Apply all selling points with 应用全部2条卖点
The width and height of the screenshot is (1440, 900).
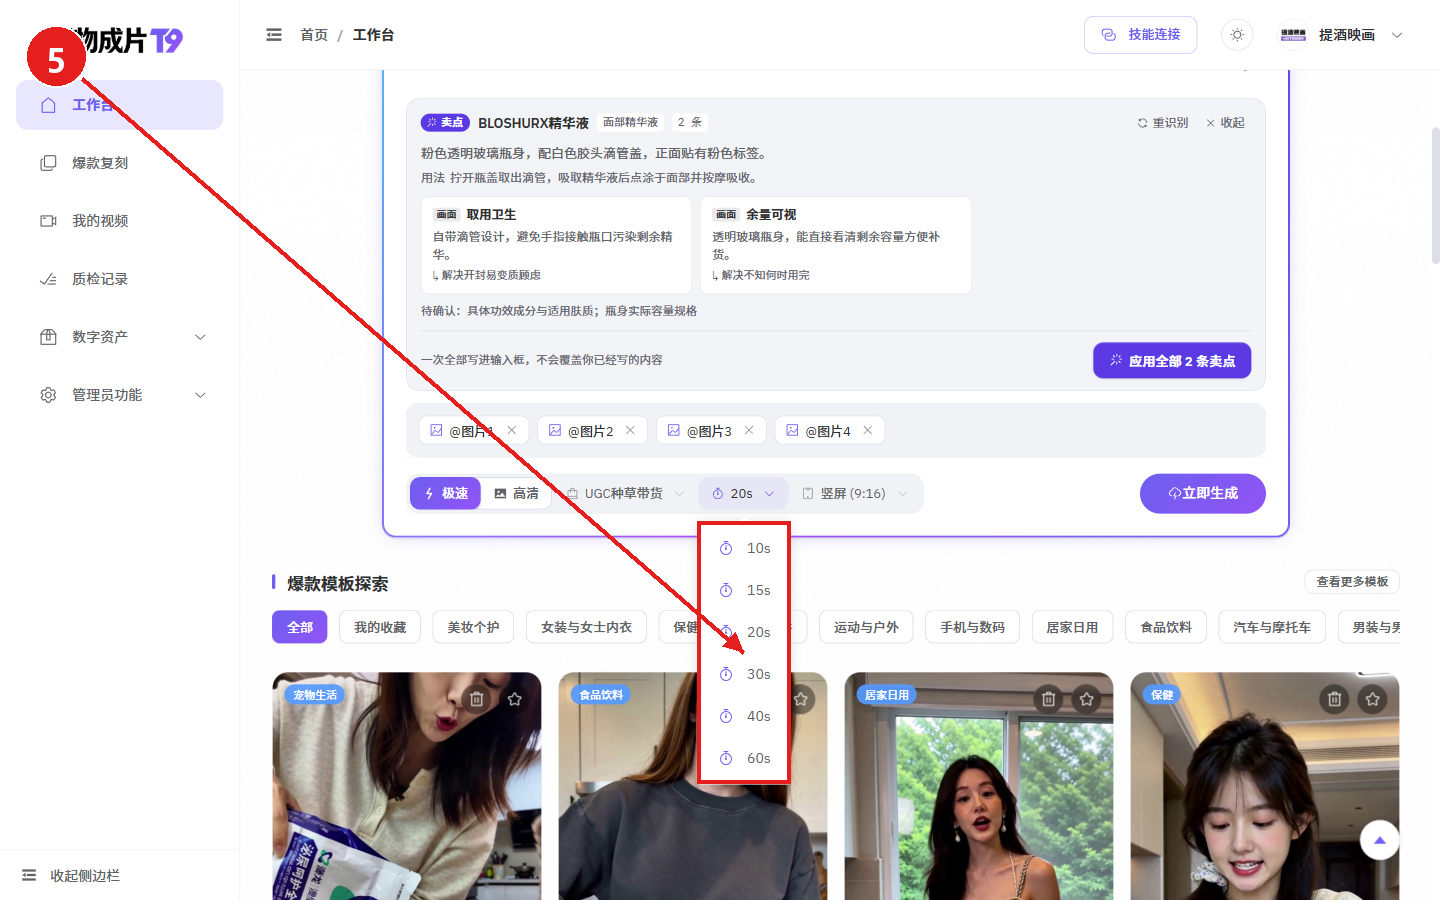point(1172,361)
